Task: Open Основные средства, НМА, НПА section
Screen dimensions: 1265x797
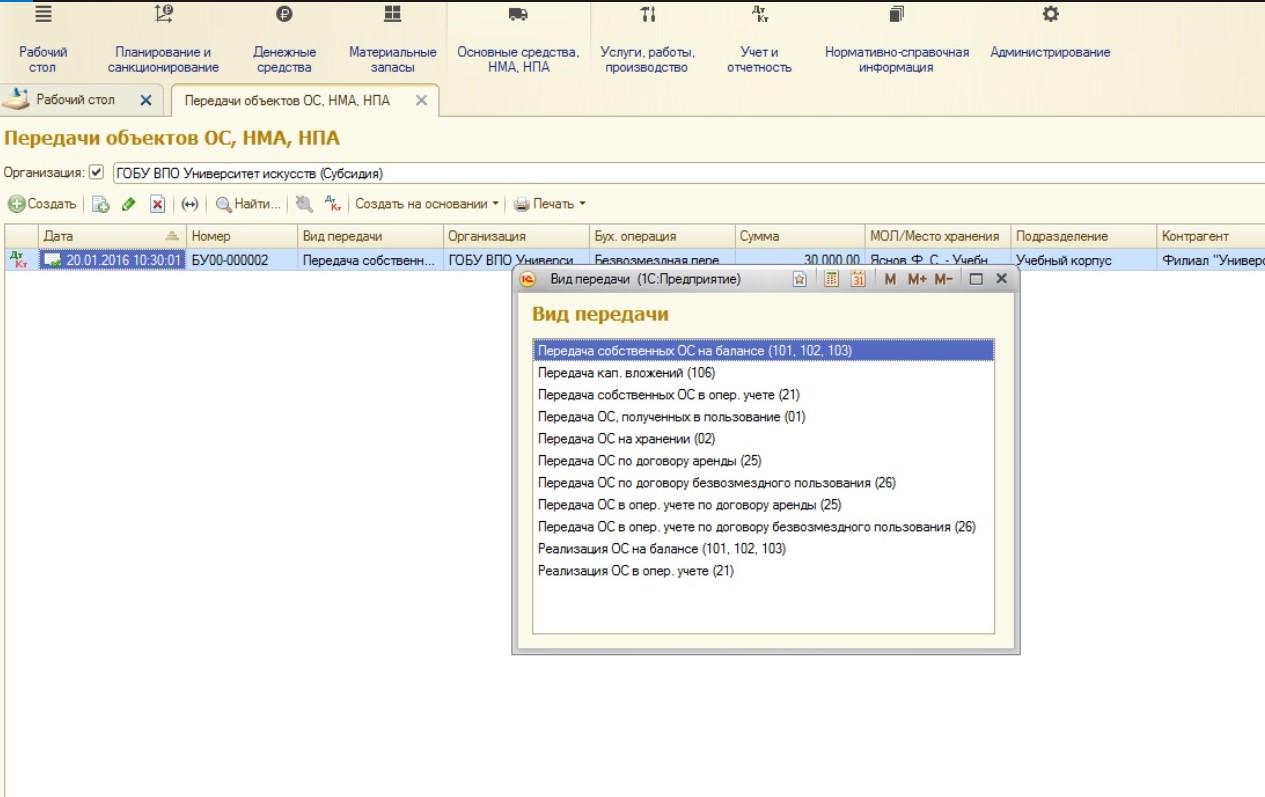Action: 518,41
